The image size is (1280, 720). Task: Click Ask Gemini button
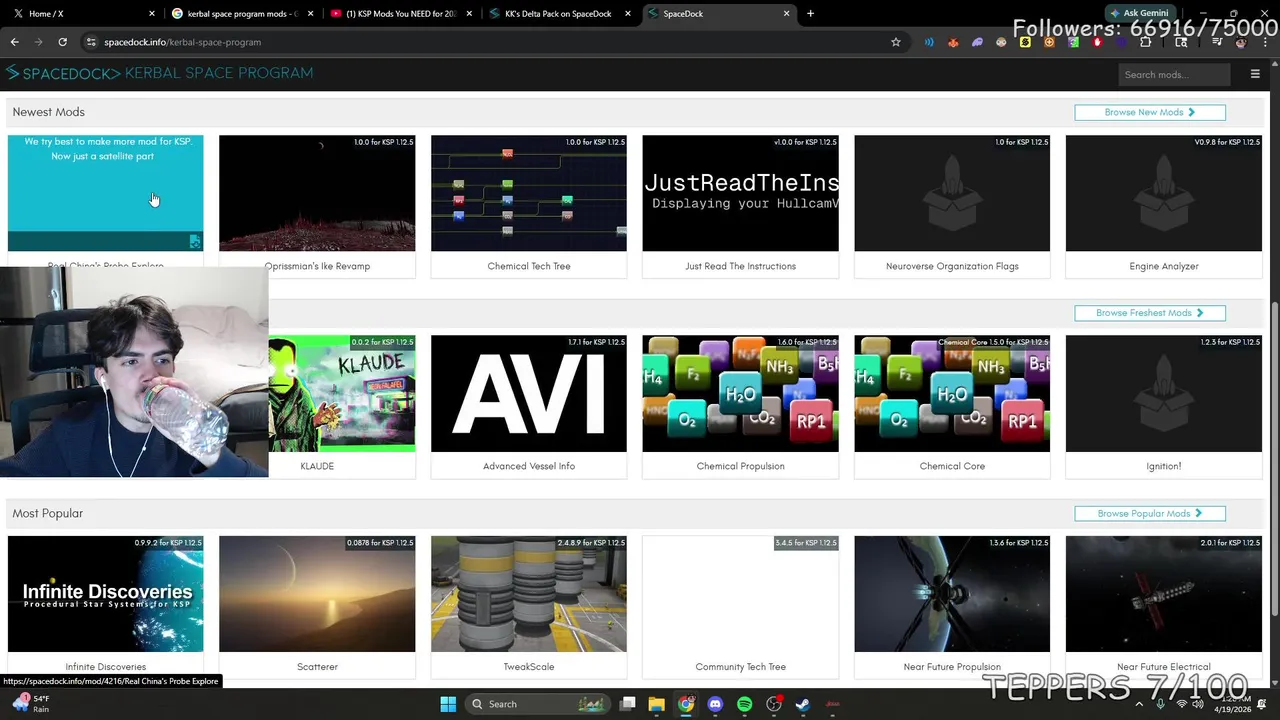[1139, 13]
